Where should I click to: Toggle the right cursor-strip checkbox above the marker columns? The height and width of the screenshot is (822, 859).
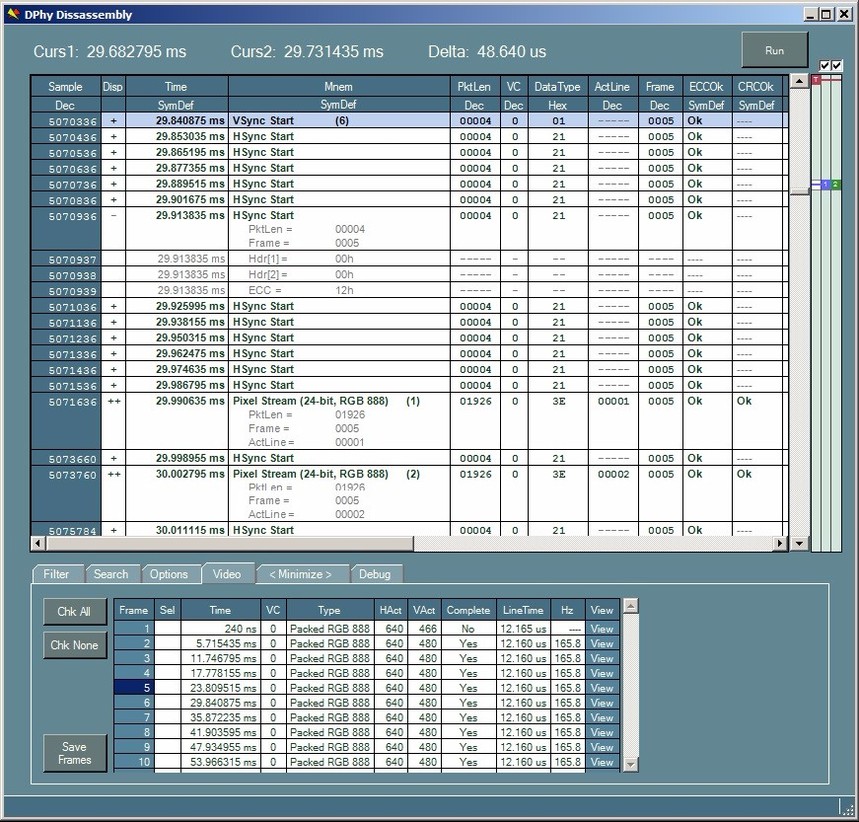pos(836,66)
